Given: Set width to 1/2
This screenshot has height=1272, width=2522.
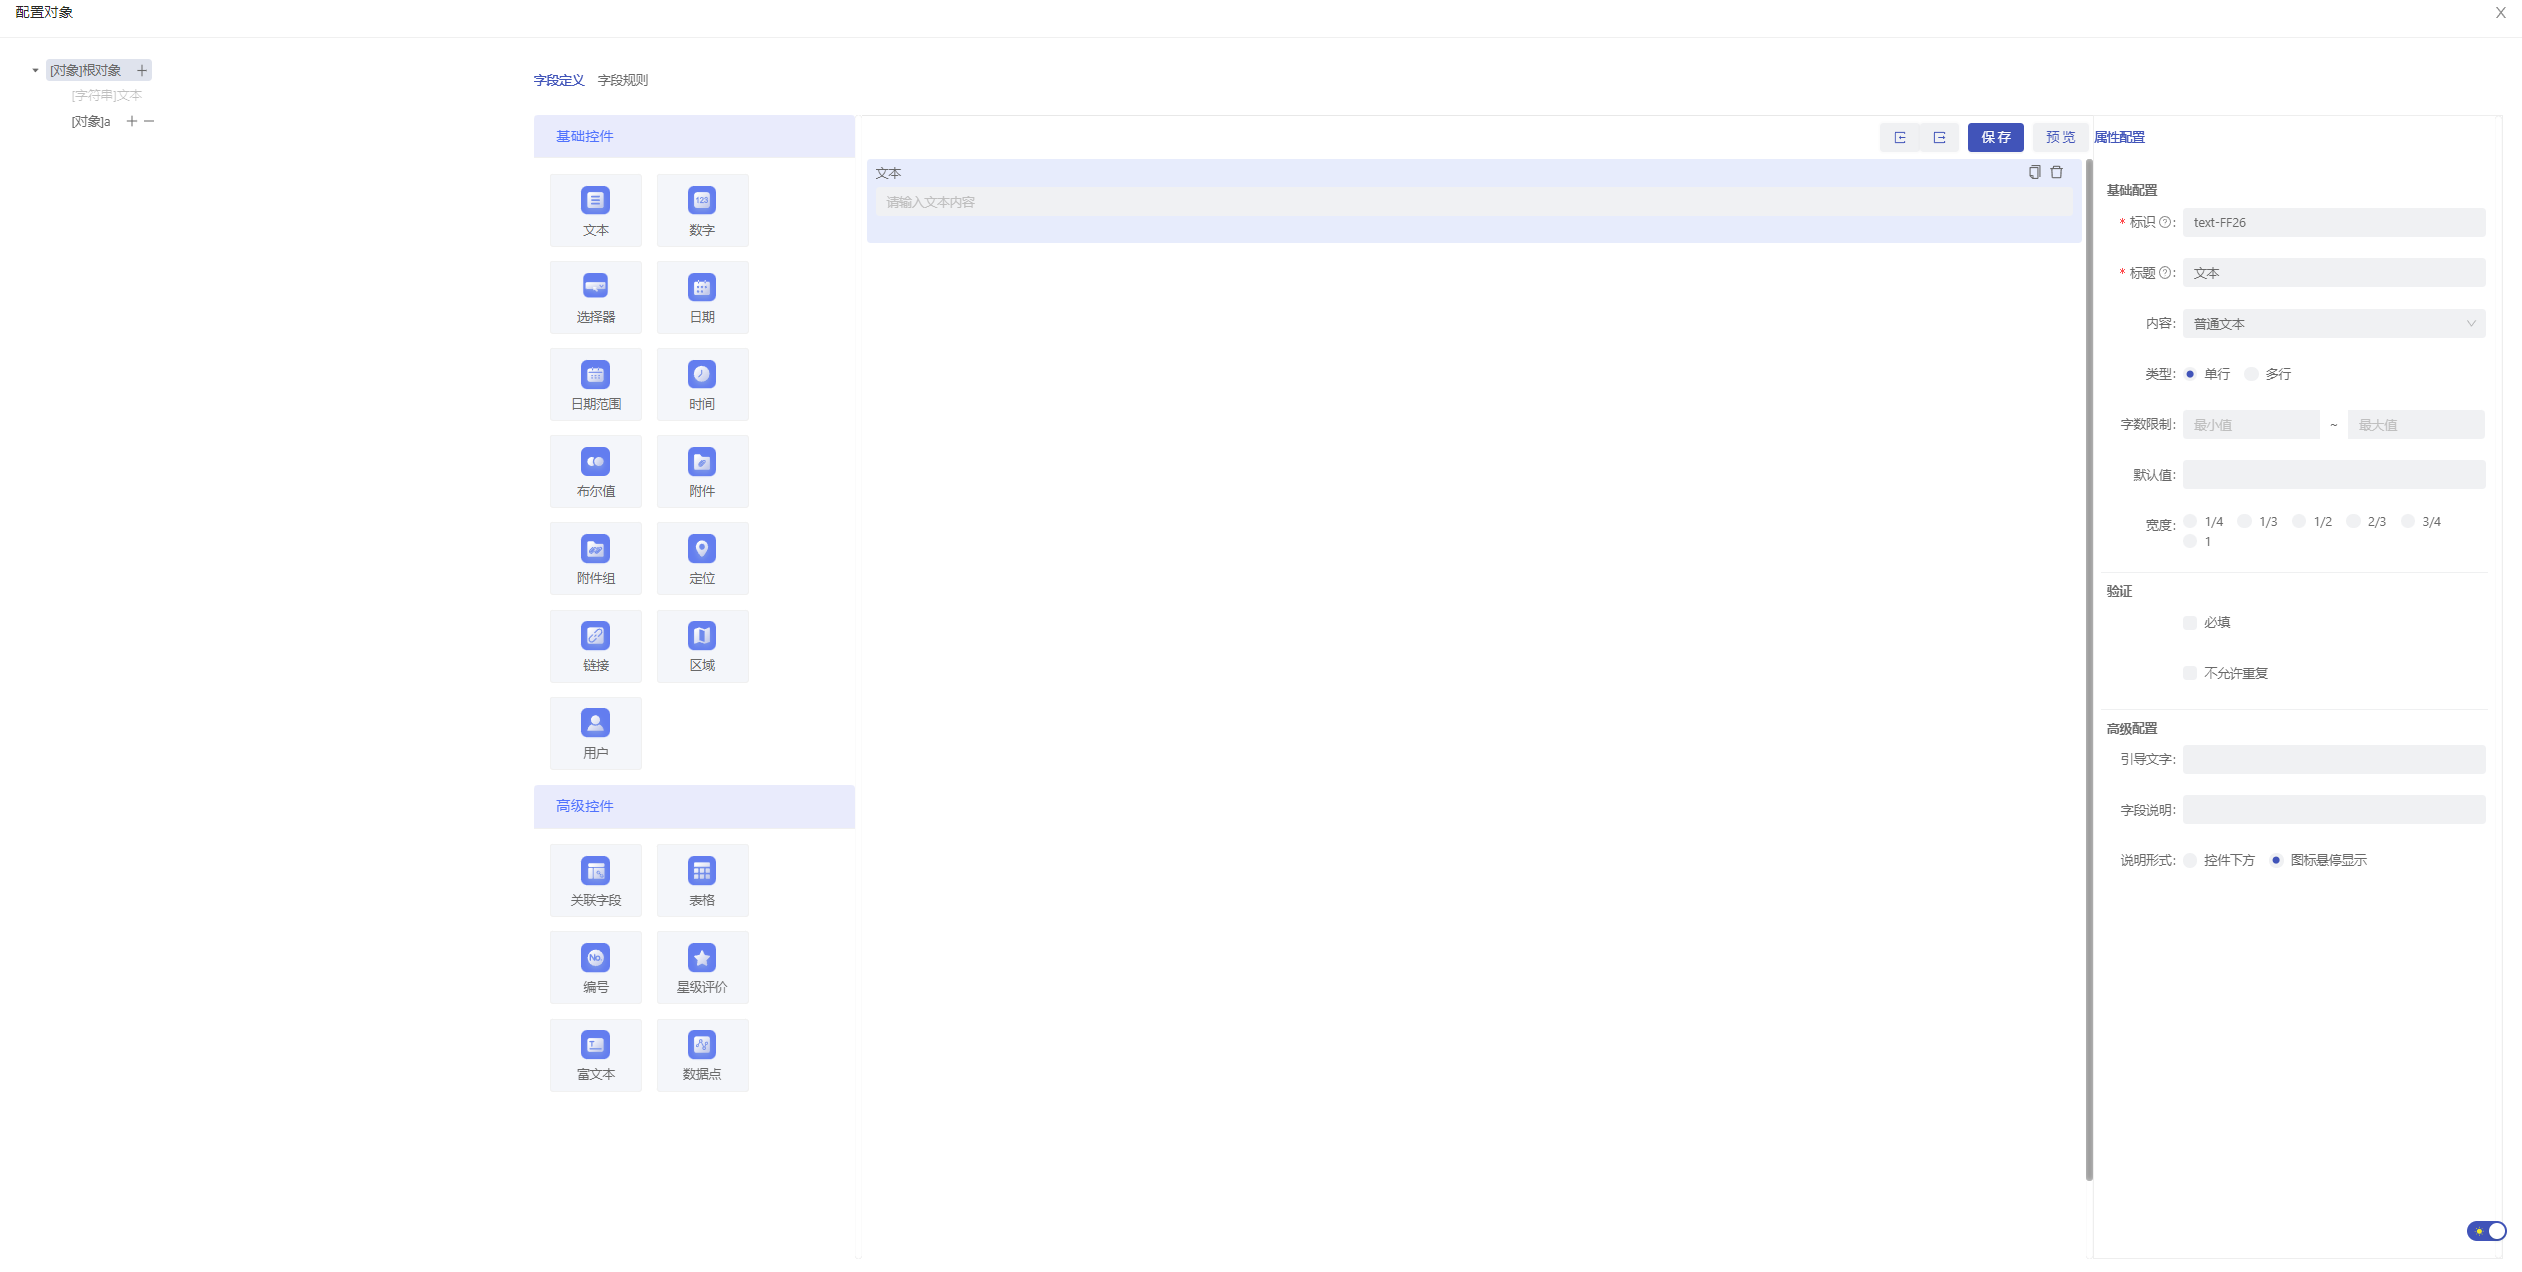Looking at the screenshot, I should pos(2299,521).
